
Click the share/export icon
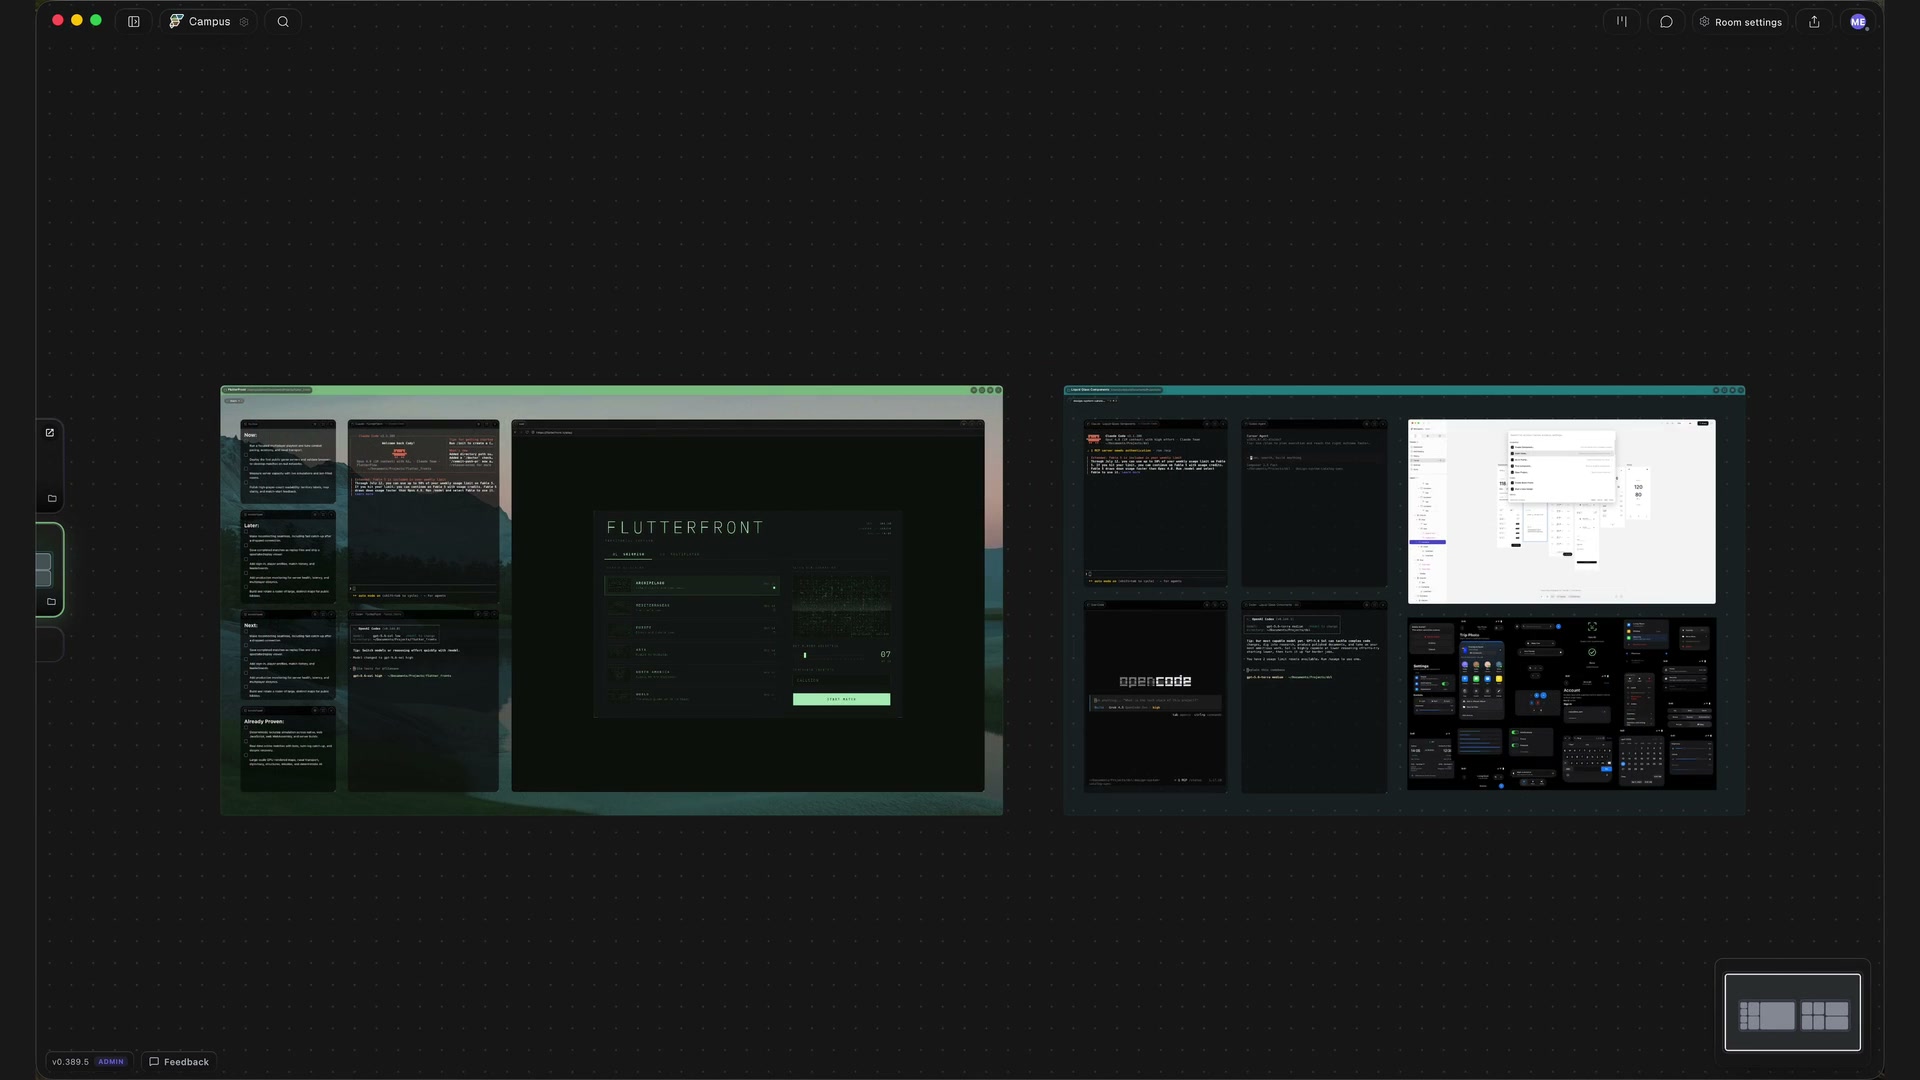tap(1814, 22)
